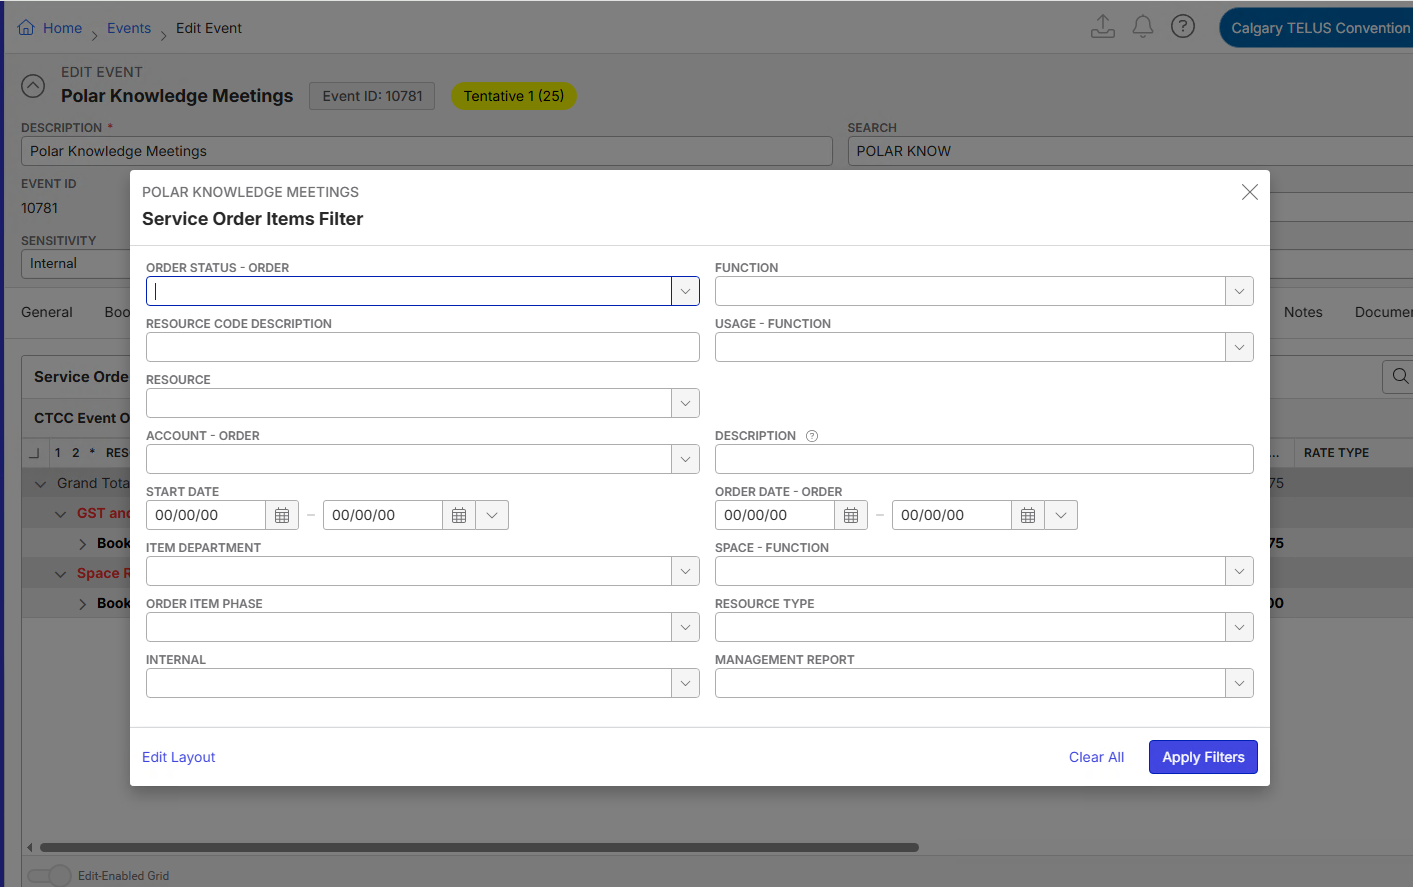Open the Function dropdown arrow
Image resolution: width=1413 pixels, height=887 pixels.
pos(1239,291)
